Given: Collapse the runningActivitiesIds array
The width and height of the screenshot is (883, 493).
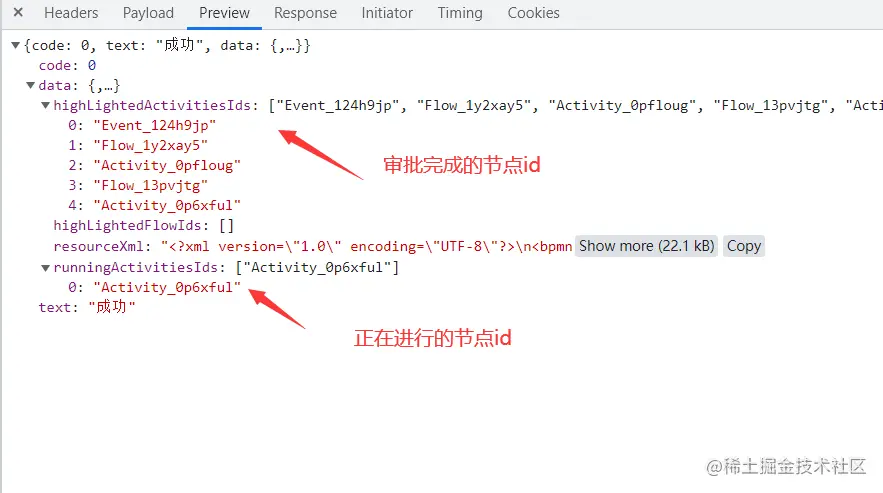Looking at the screenshot, I should pos(46,268).
